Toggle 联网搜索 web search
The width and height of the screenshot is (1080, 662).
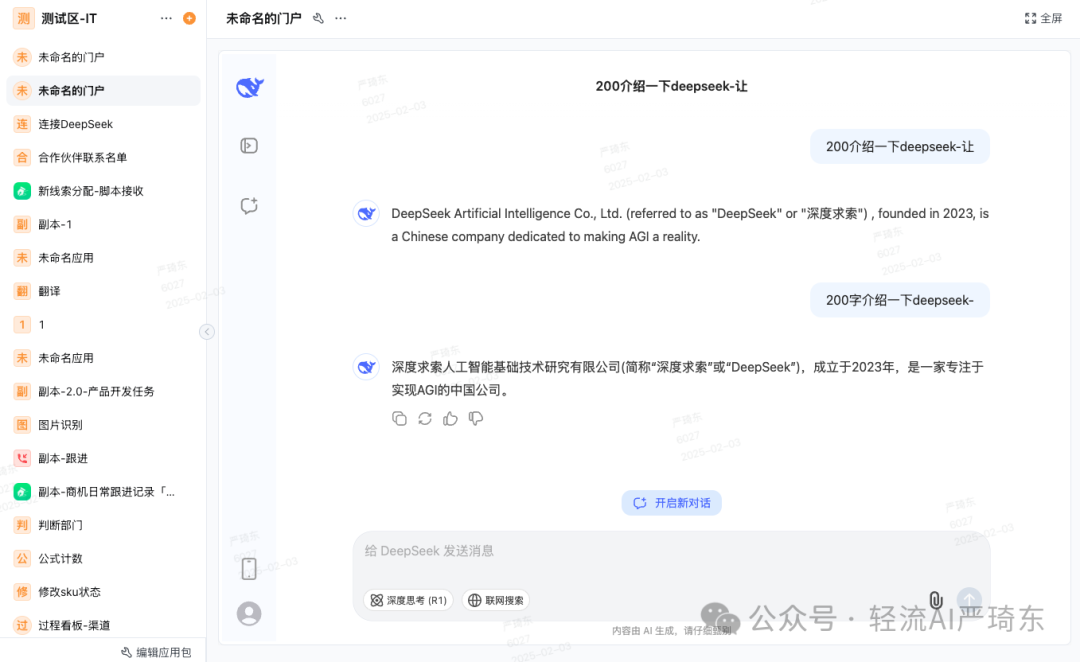(496, 600)
